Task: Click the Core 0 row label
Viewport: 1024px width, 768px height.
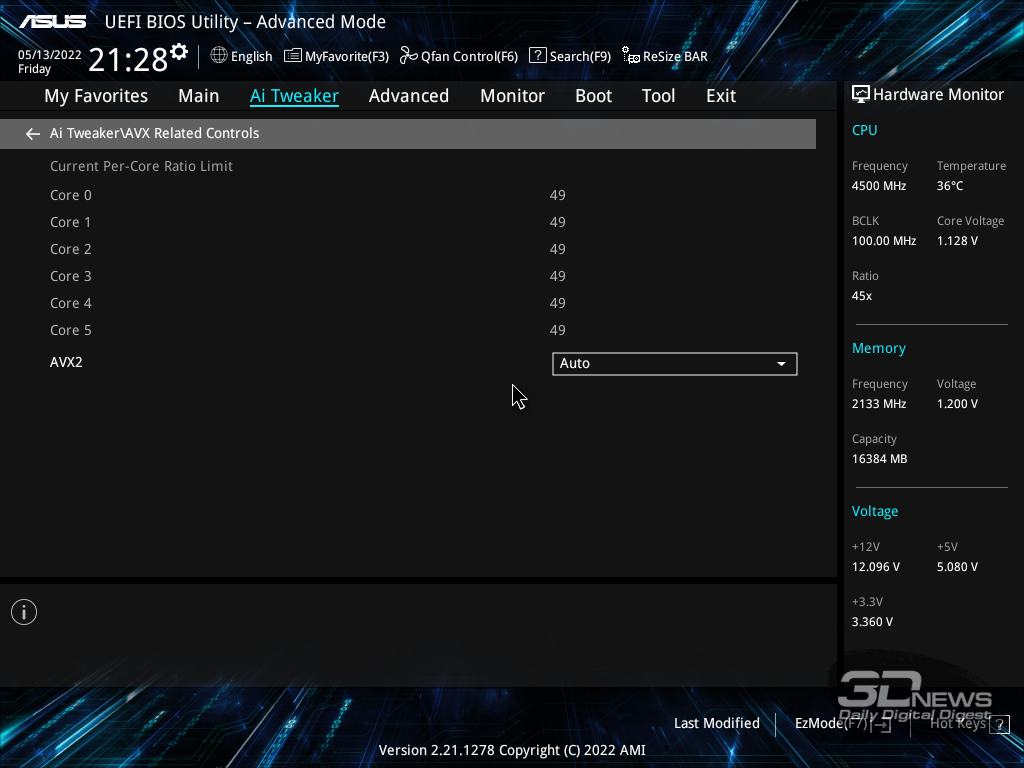Action: pos(71,195)
